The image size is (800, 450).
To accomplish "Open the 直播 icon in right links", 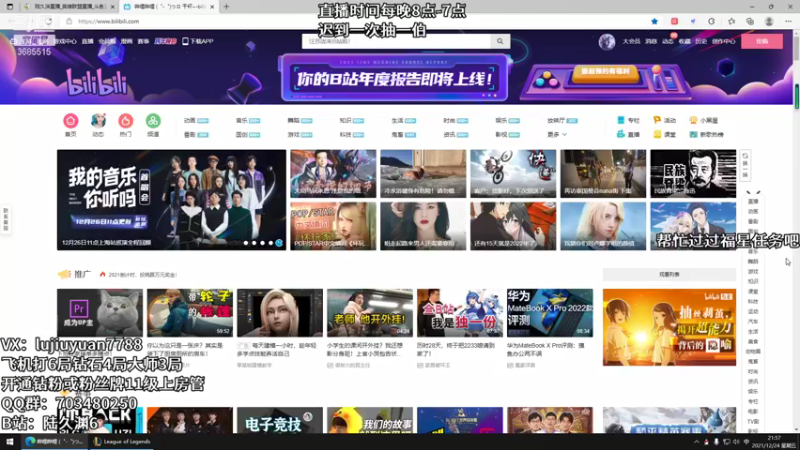I will [x=620, y=134].
